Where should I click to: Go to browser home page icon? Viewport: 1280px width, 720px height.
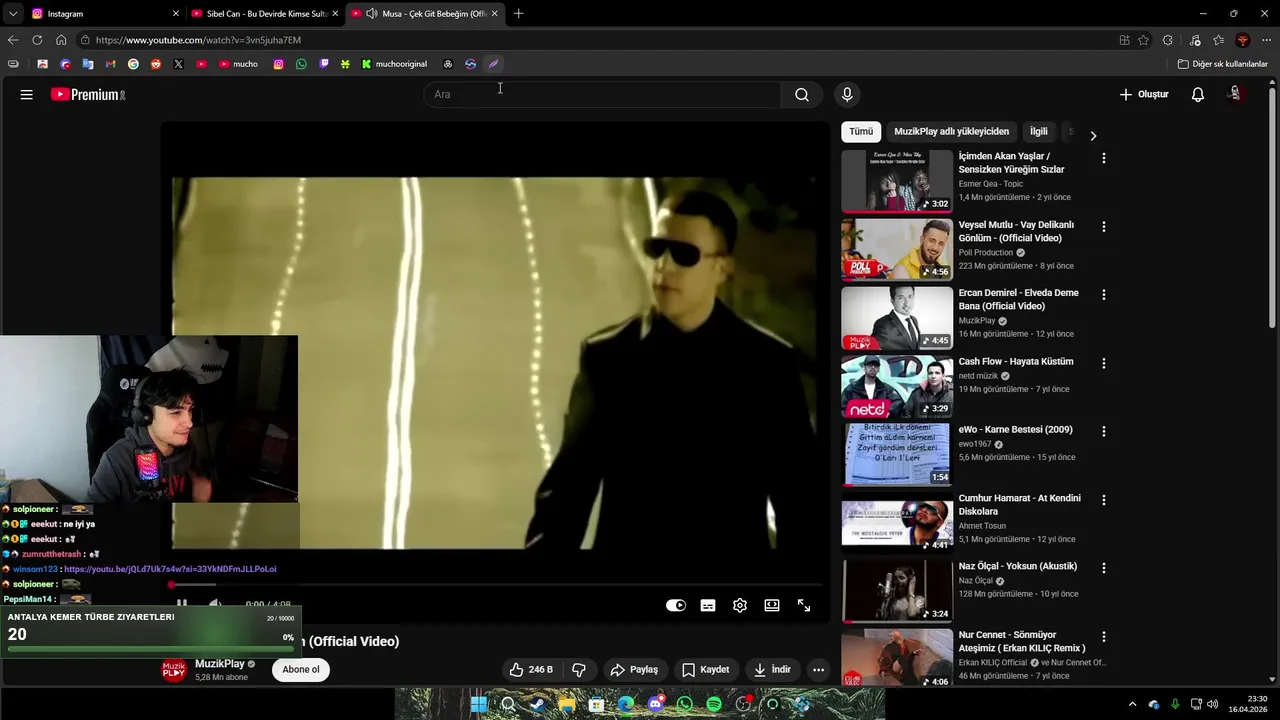61,40
